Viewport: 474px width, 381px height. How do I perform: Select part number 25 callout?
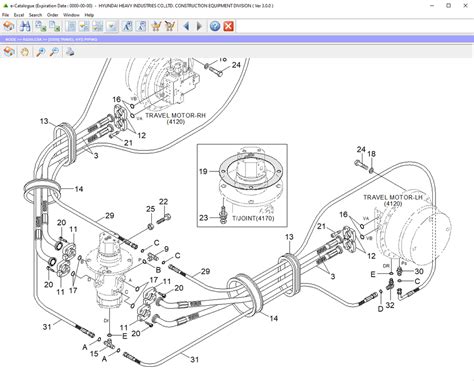(151, 209)
